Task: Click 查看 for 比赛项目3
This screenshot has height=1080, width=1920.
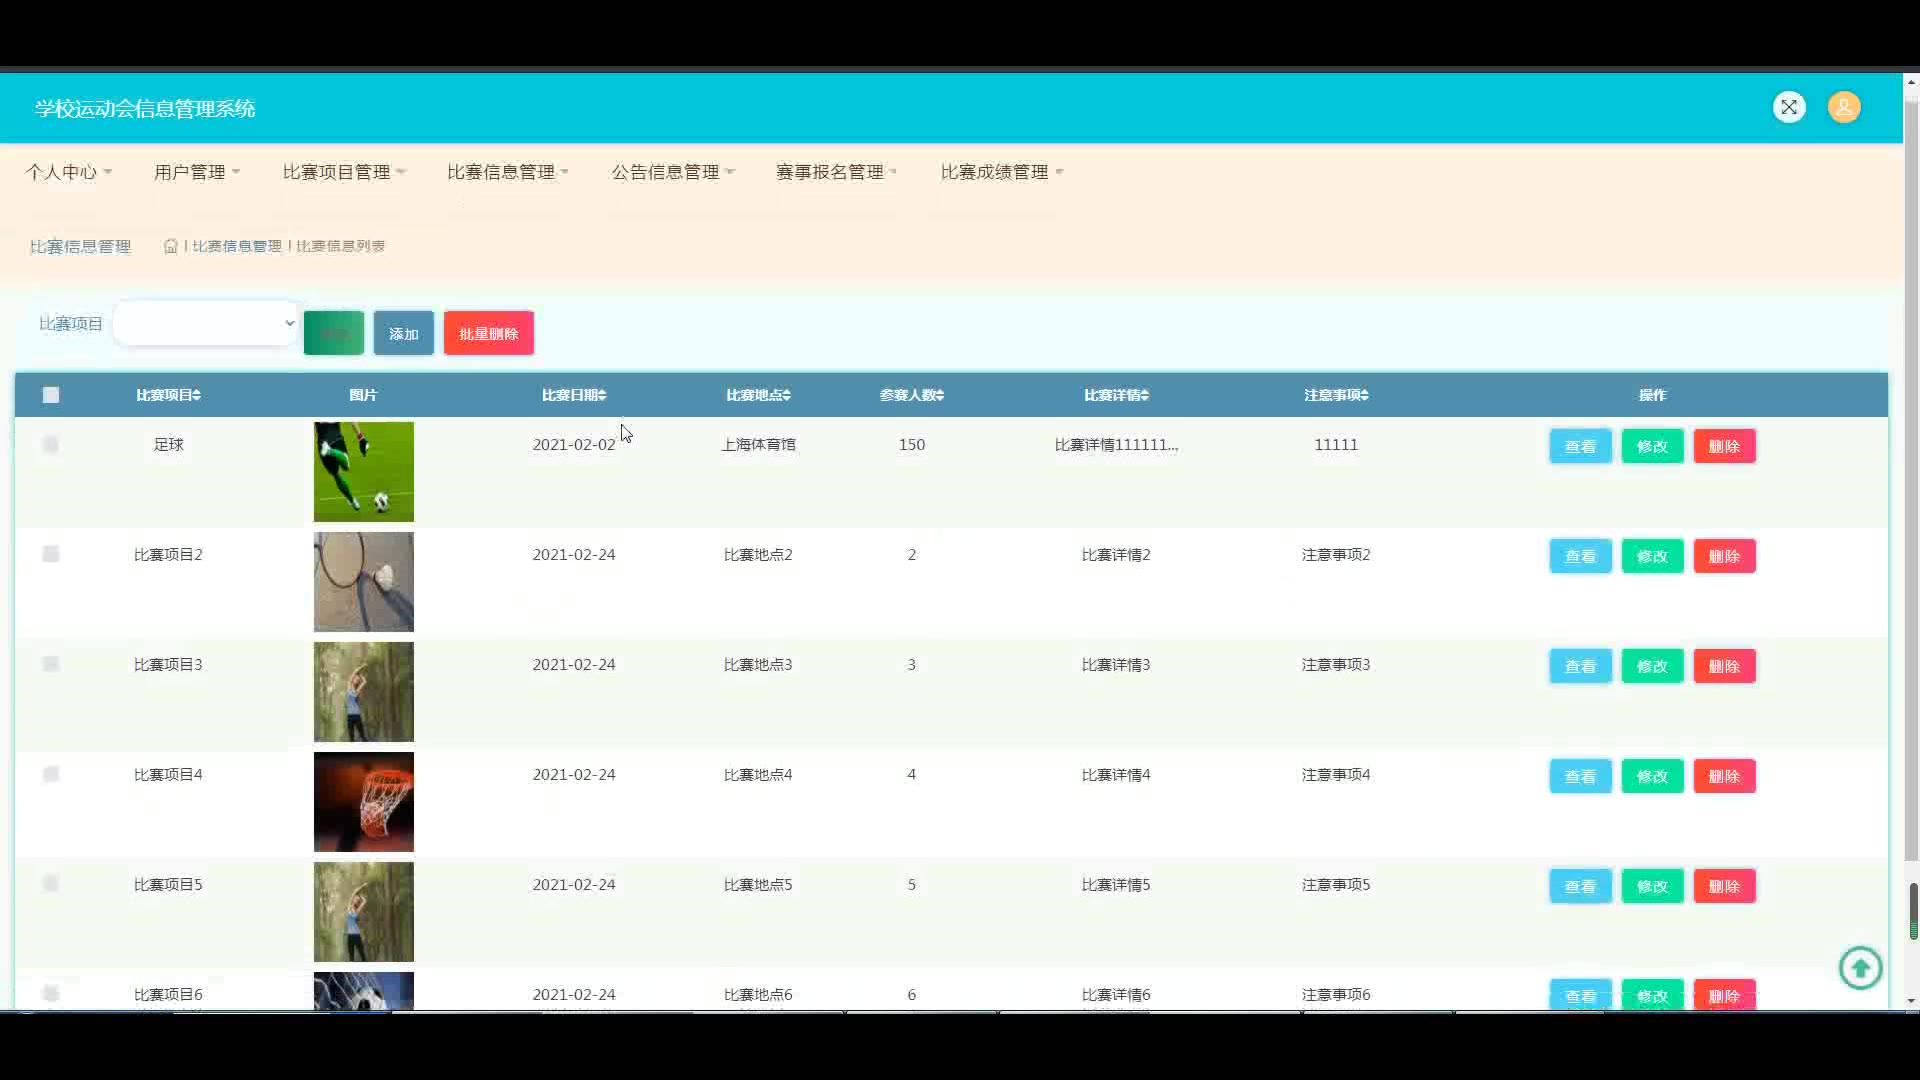Action: (x=1580, y=666)
